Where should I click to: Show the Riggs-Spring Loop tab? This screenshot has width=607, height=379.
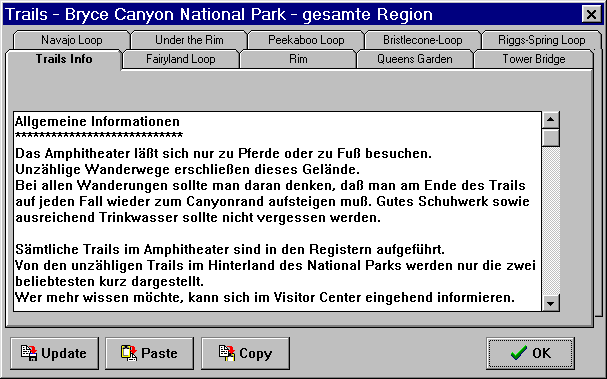541,40
